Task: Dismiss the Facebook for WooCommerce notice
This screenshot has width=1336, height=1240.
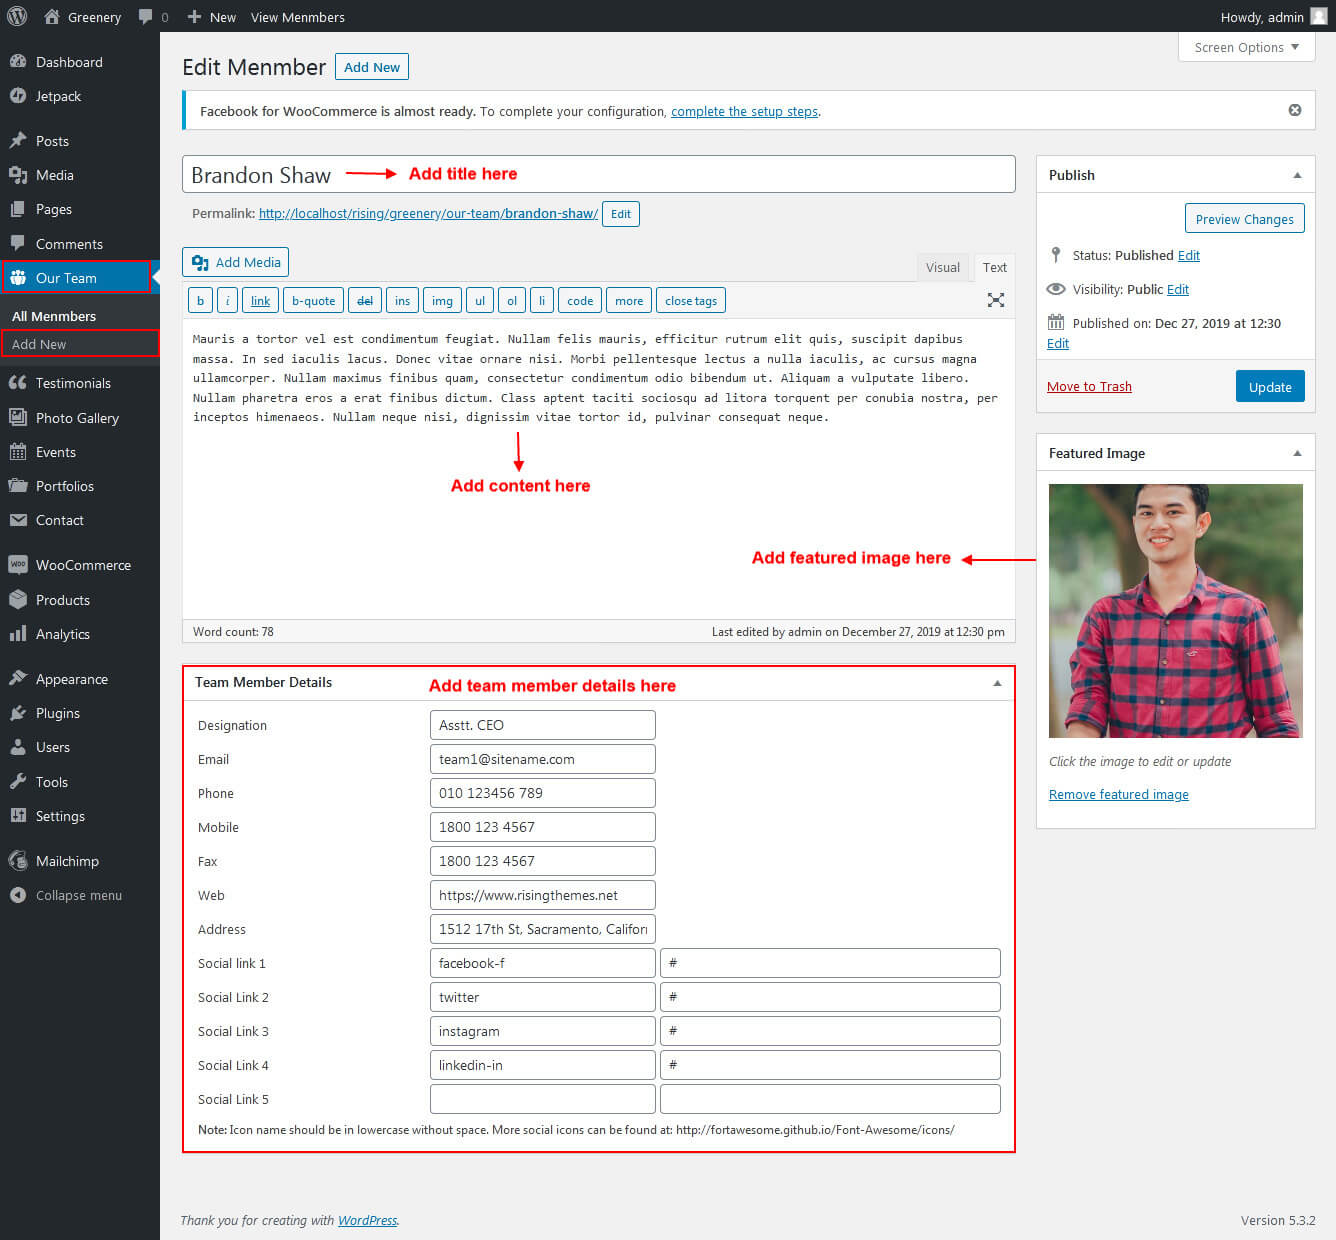Action: pos(1294,110)
